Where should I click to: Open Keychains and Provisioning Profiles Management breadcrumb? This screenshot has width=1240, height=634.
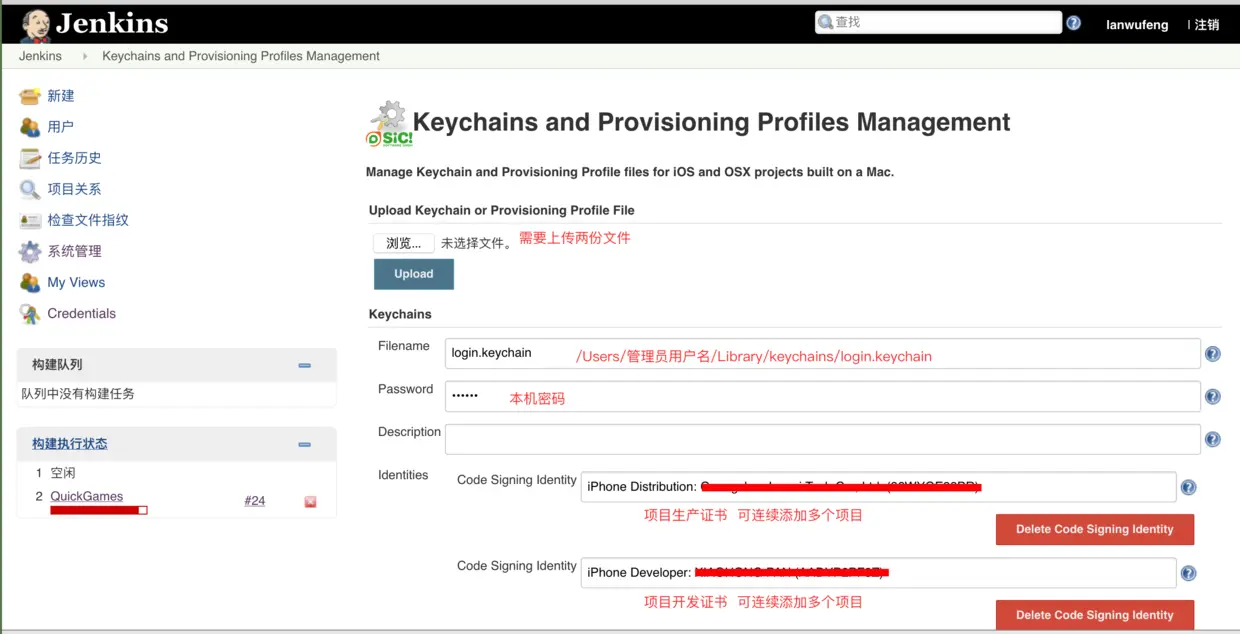pyautogui.click(x=241, y=56)
